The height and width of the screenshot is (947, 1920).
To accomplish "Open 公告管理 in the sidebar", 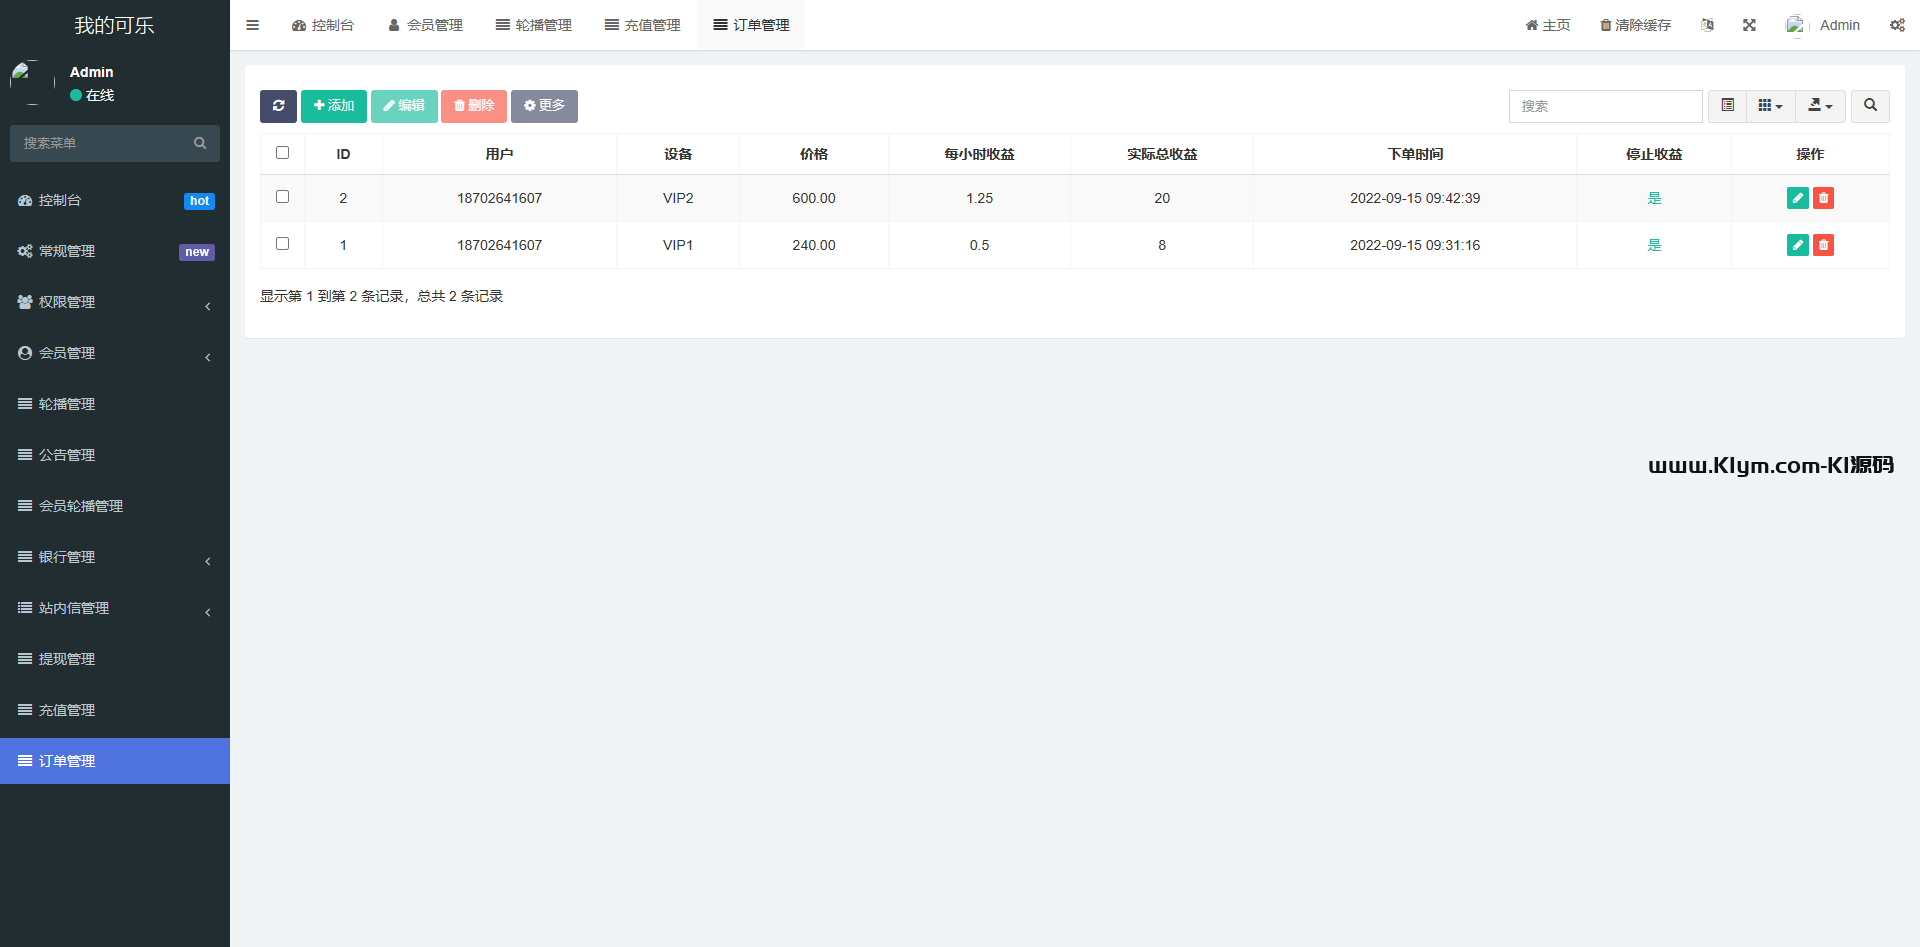I will tap(115, 455).
